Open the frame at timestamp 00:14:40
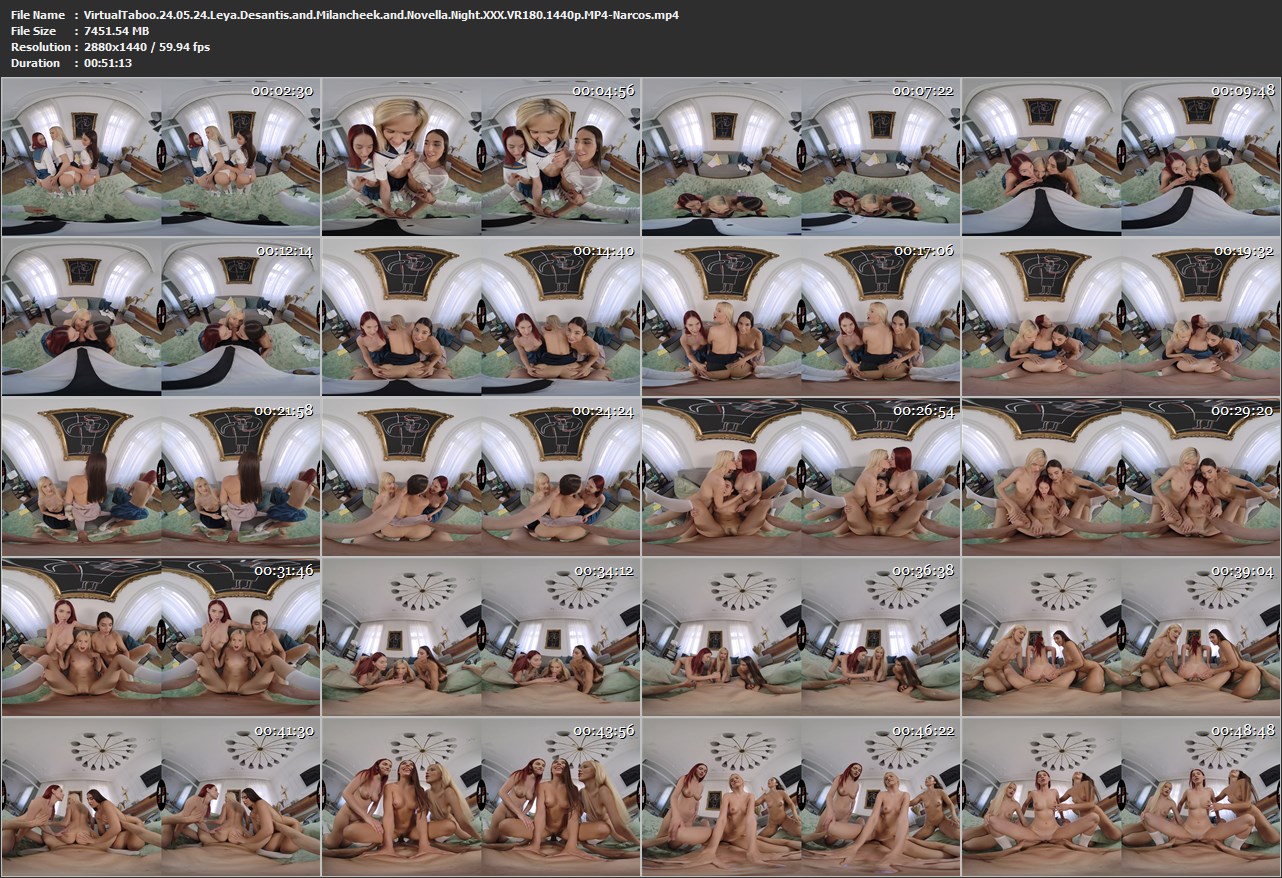The width and height of the screenshot is (1282, 878). pos(481,316)
